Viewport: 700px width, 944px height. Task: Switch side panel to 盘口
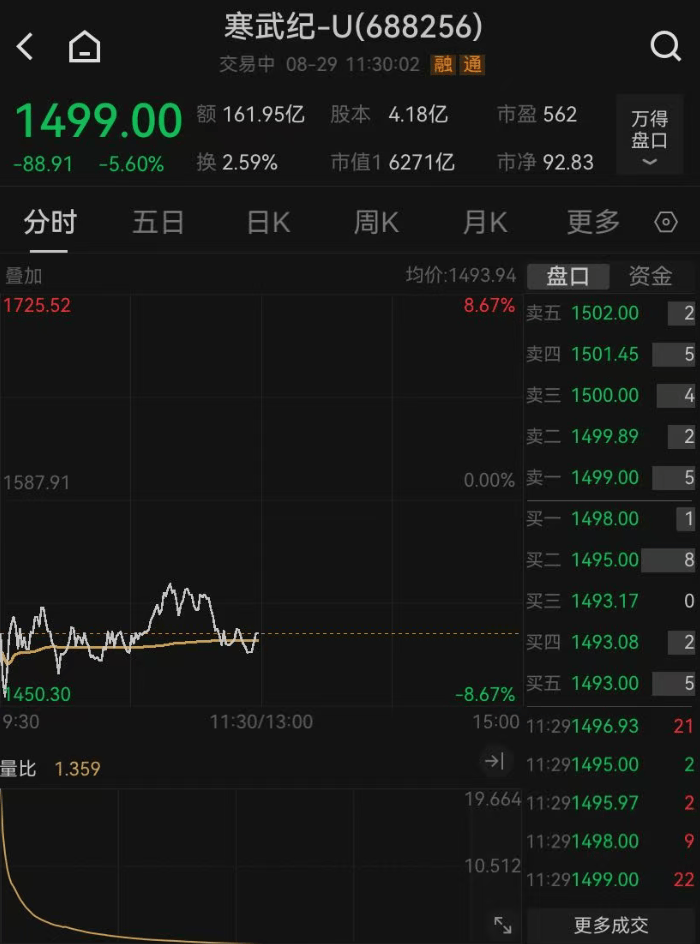click(x=568, y=276)
